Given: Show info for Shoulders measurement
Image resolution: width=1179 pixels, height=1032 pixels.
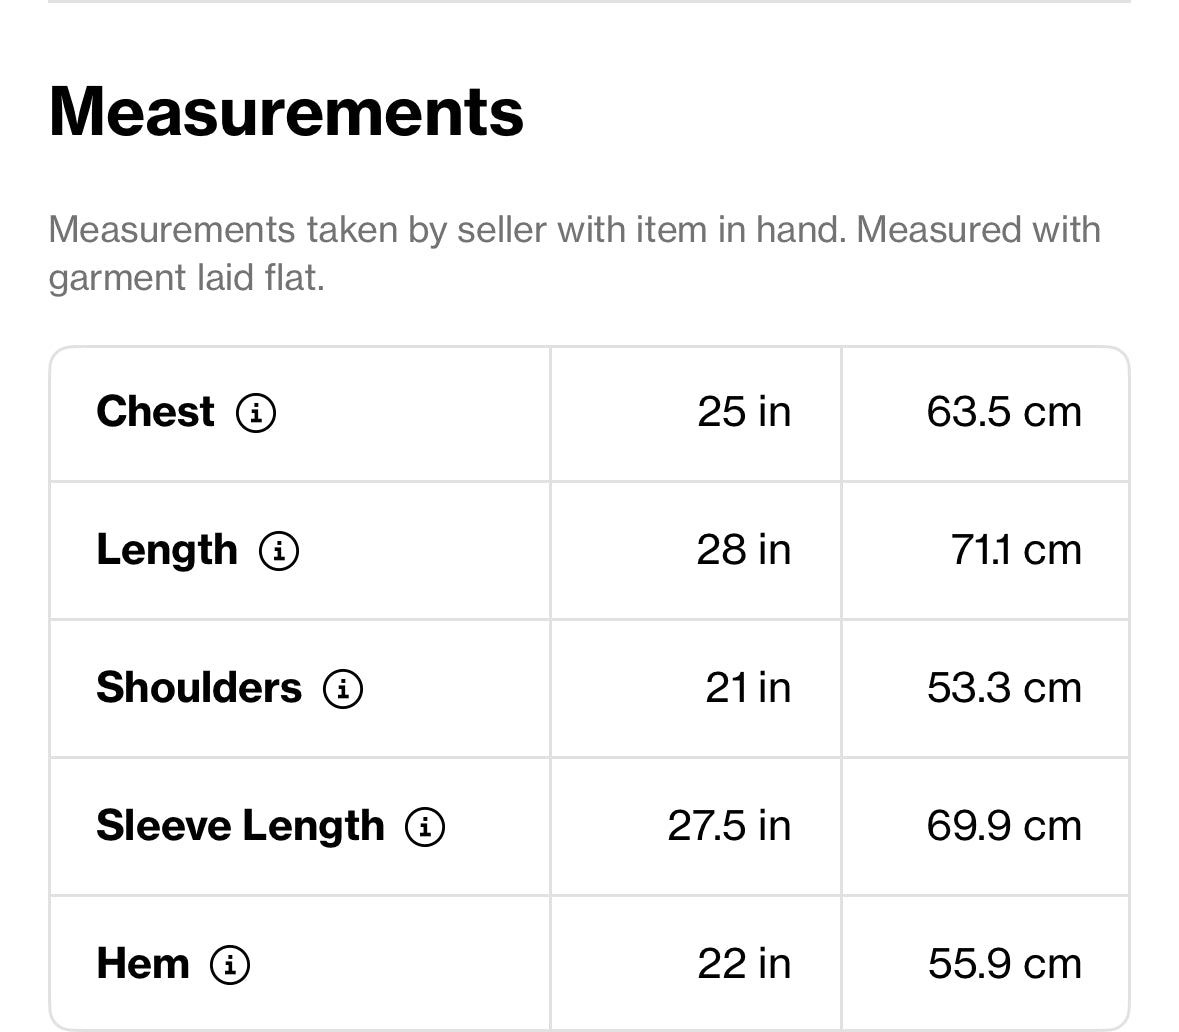Looking at the screenshot, I should coord(343,688).
